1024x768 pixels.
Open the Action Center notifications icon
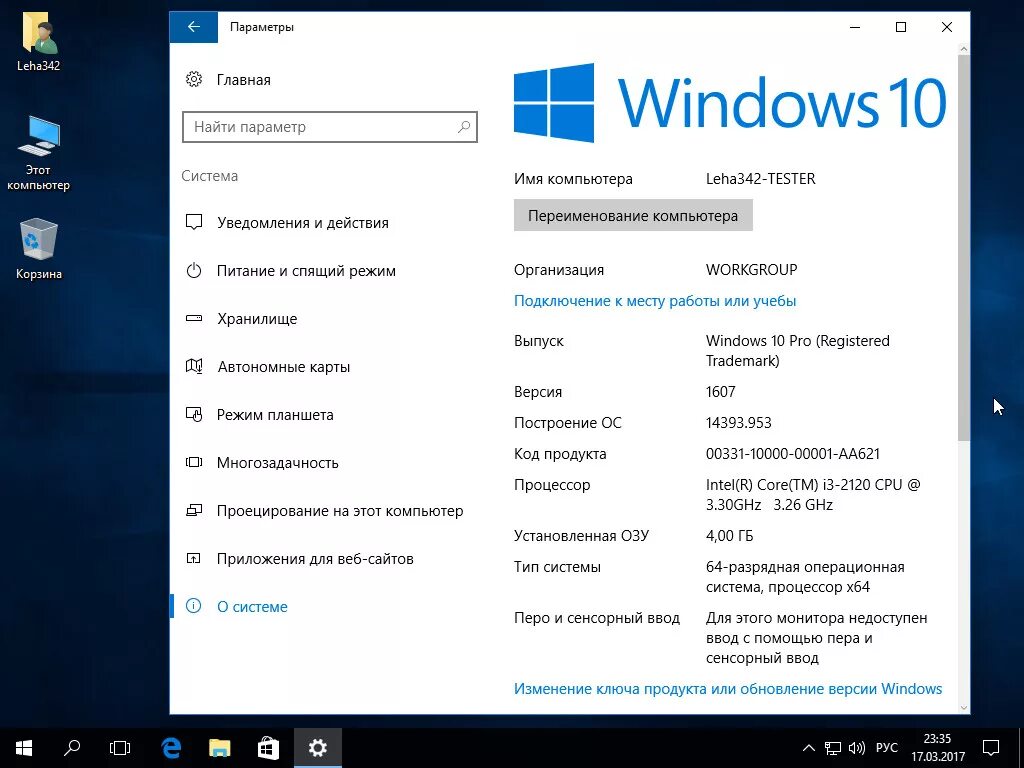pyautogui.click(x=989, y=747)
